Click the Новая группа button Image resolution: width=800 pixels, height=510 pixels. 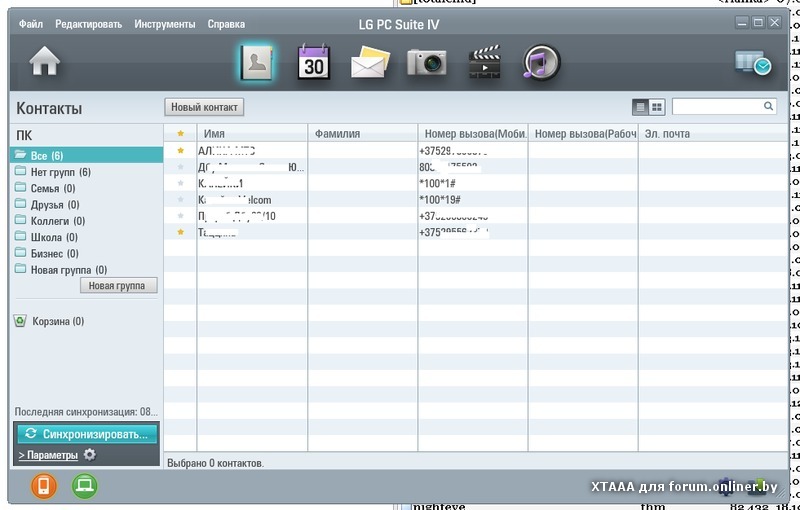click(x=118, y=286)
